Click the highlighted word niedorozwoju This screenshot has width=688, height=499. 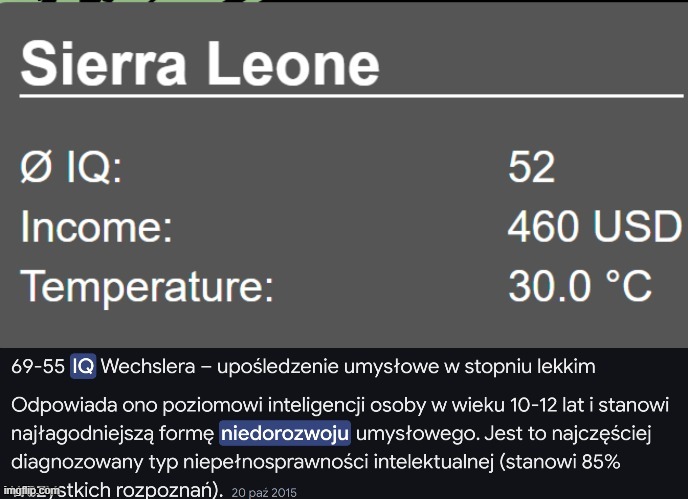285,434
